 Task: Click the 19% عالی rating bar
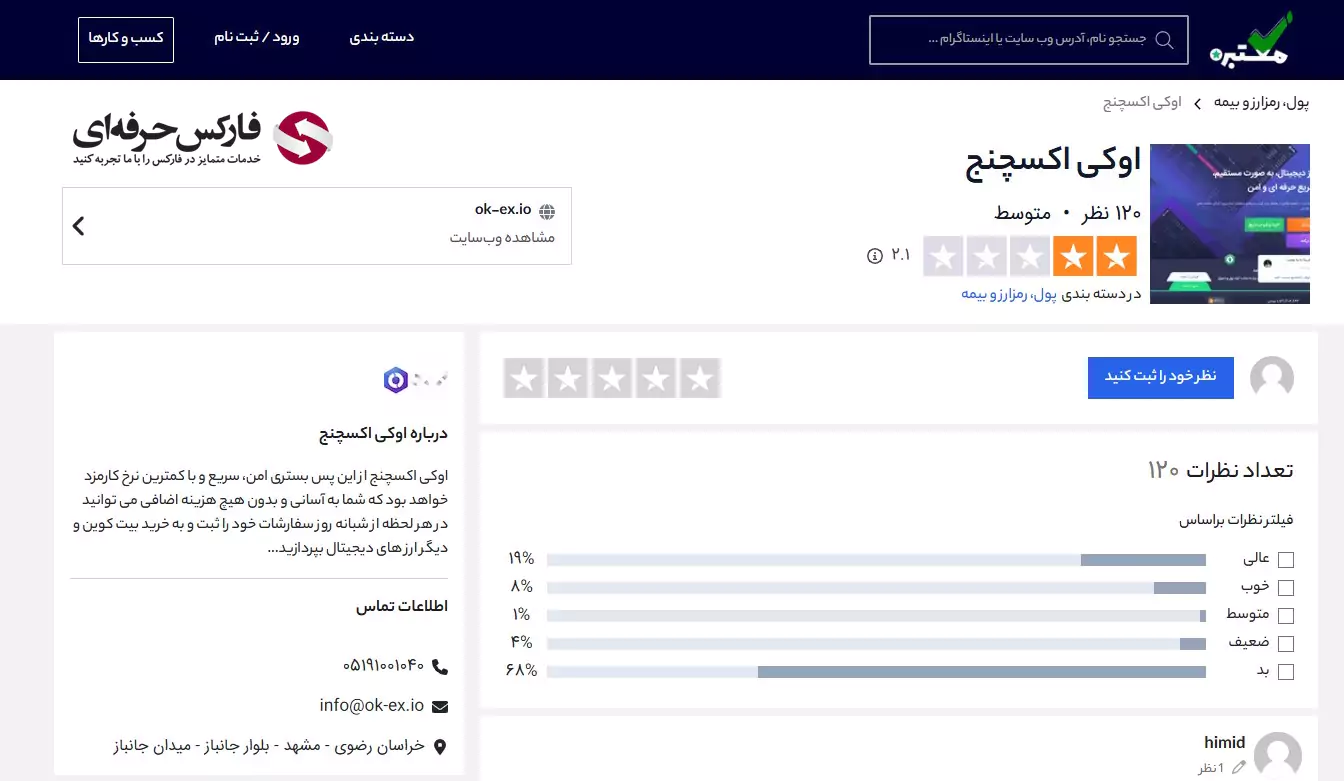point(876,560)
